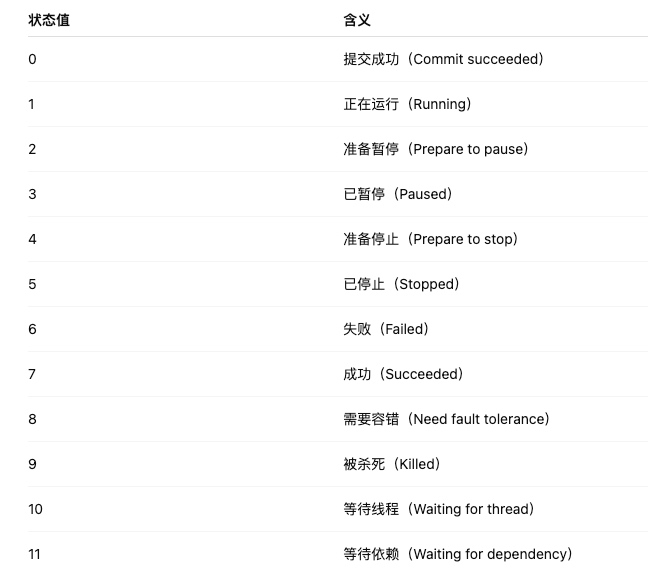Select the 被杀死 (Killed) cell
This screenshot has height=587, width=648.
click(x=391, y=464)
